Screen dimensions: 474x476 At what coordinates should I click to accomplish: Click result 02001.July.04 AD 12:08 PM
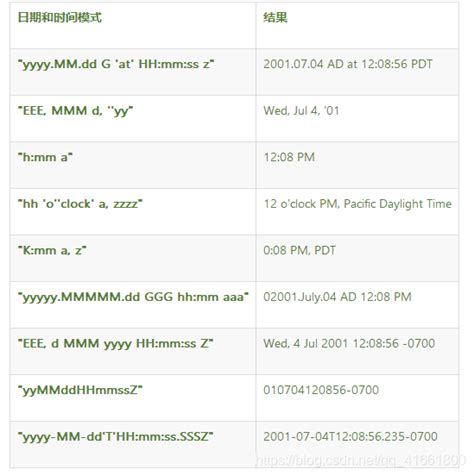tap(337, 297)
